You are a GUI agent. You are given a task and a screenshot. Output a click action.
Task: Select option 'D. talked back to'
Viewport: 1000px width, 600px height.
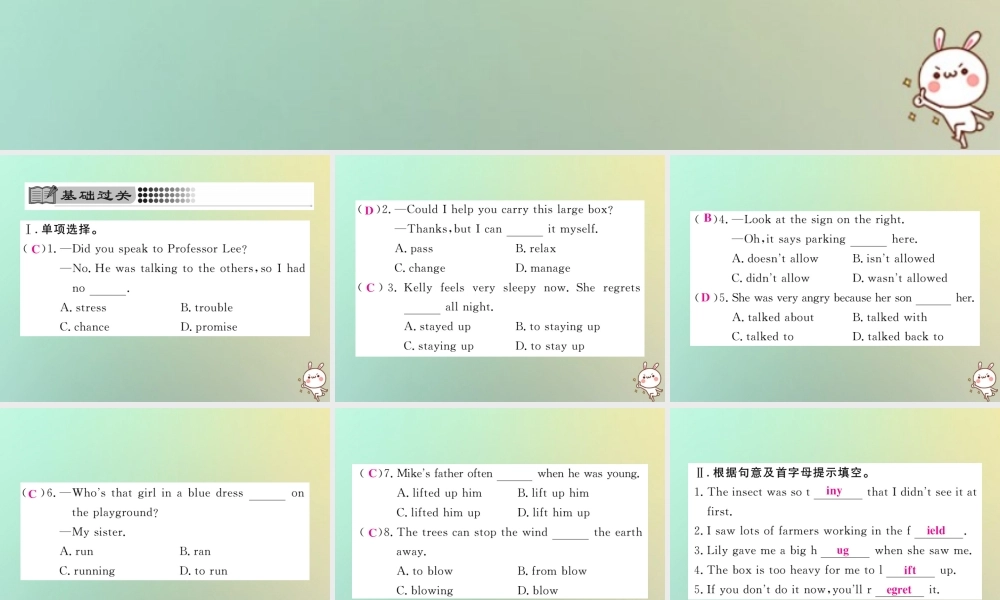click(898, 337)
